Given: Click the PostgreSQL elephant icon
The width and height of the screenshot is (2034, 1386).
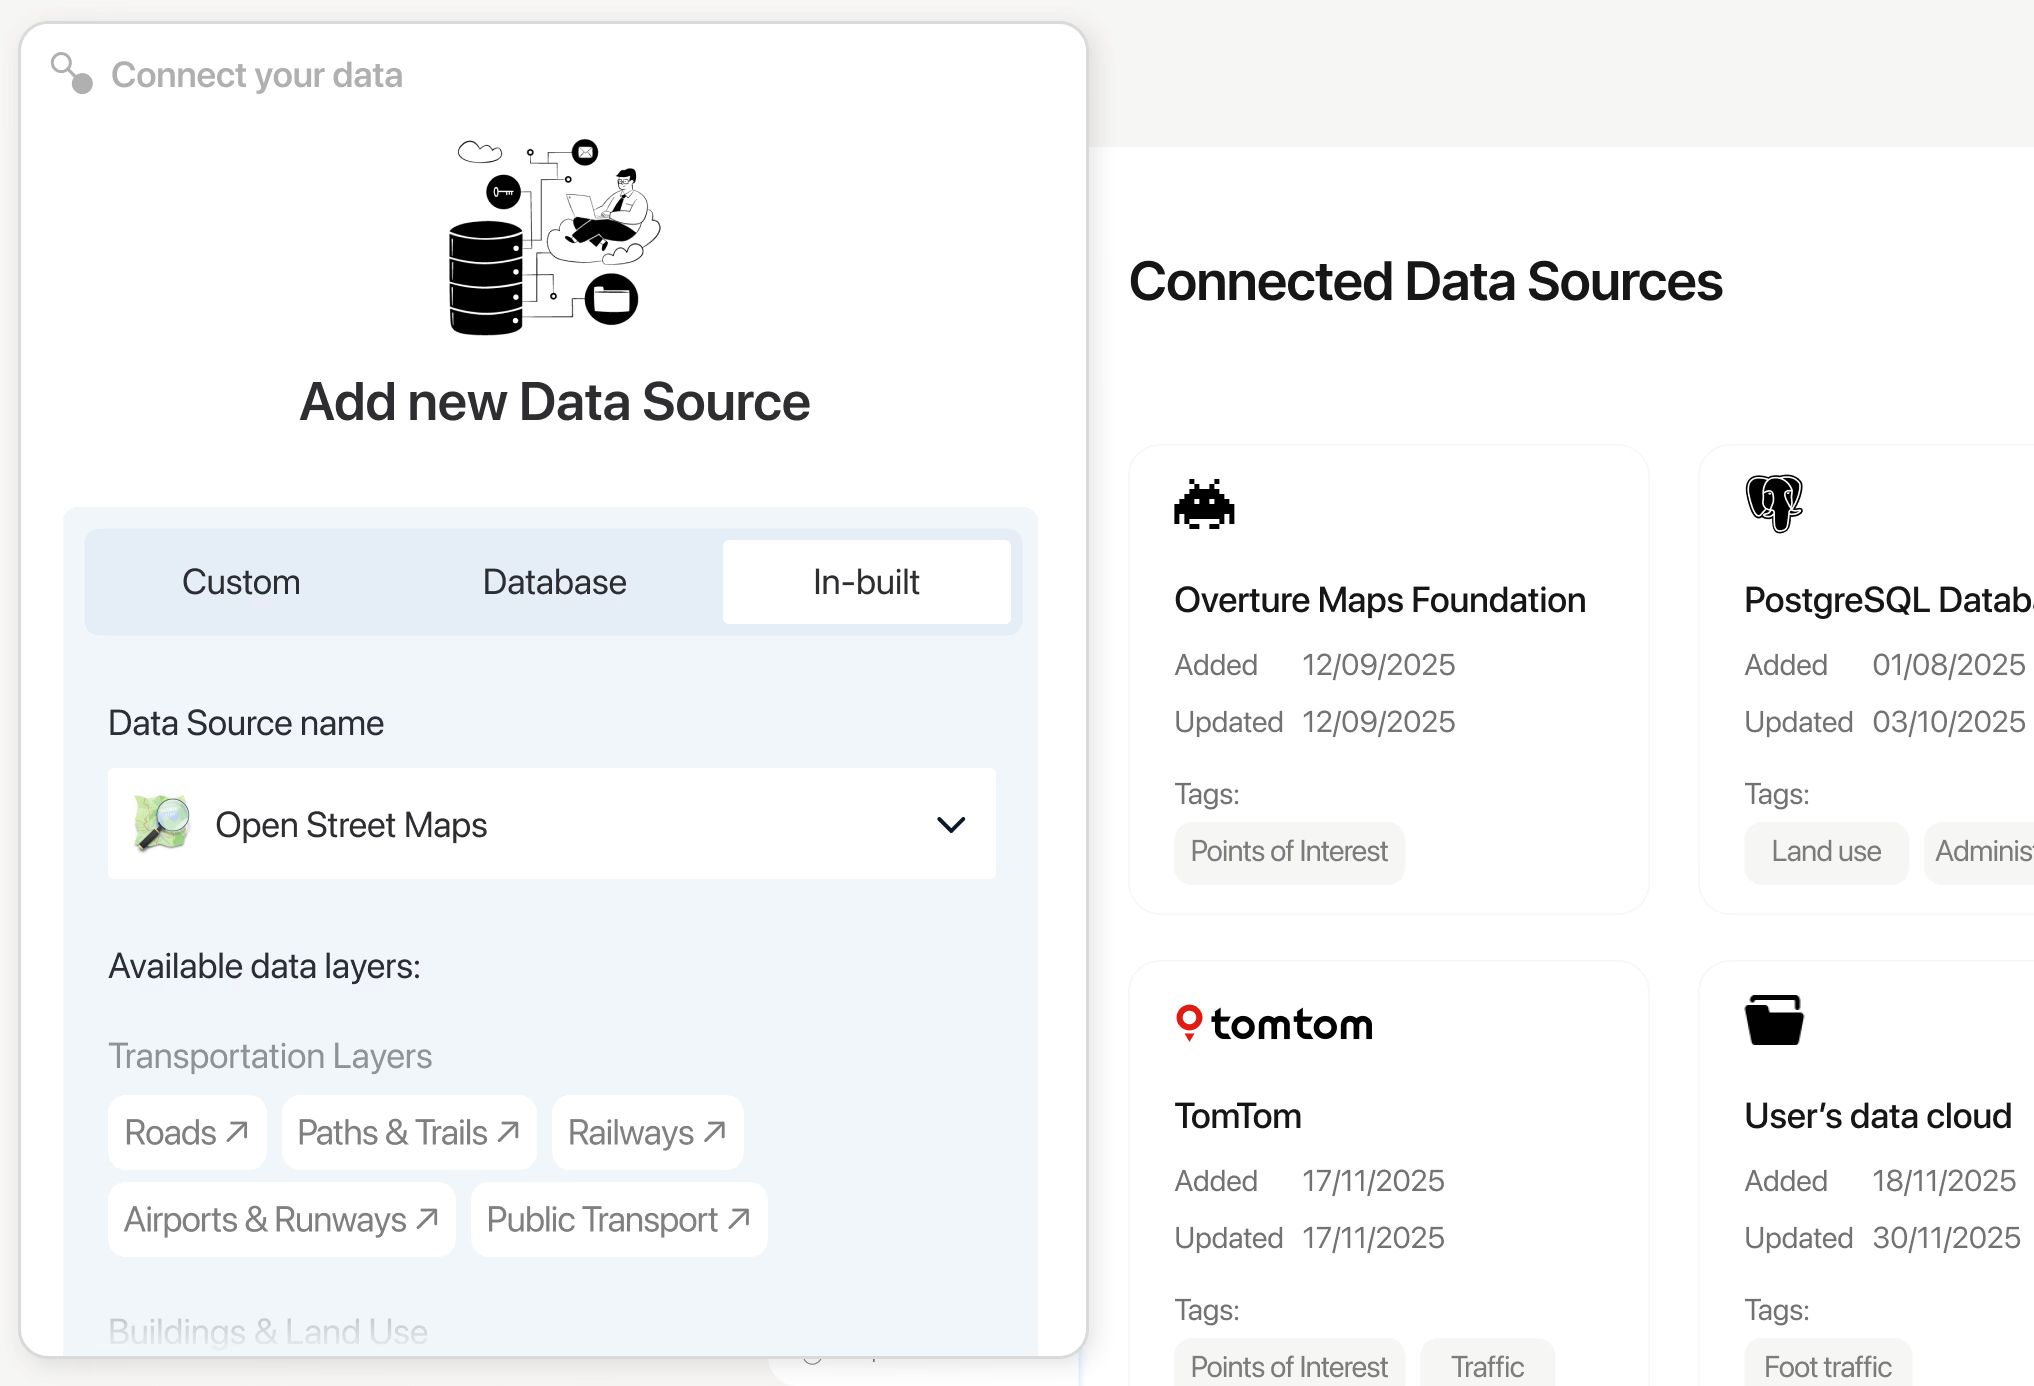Looking at the screenshot, I should tap(1774, 503).
